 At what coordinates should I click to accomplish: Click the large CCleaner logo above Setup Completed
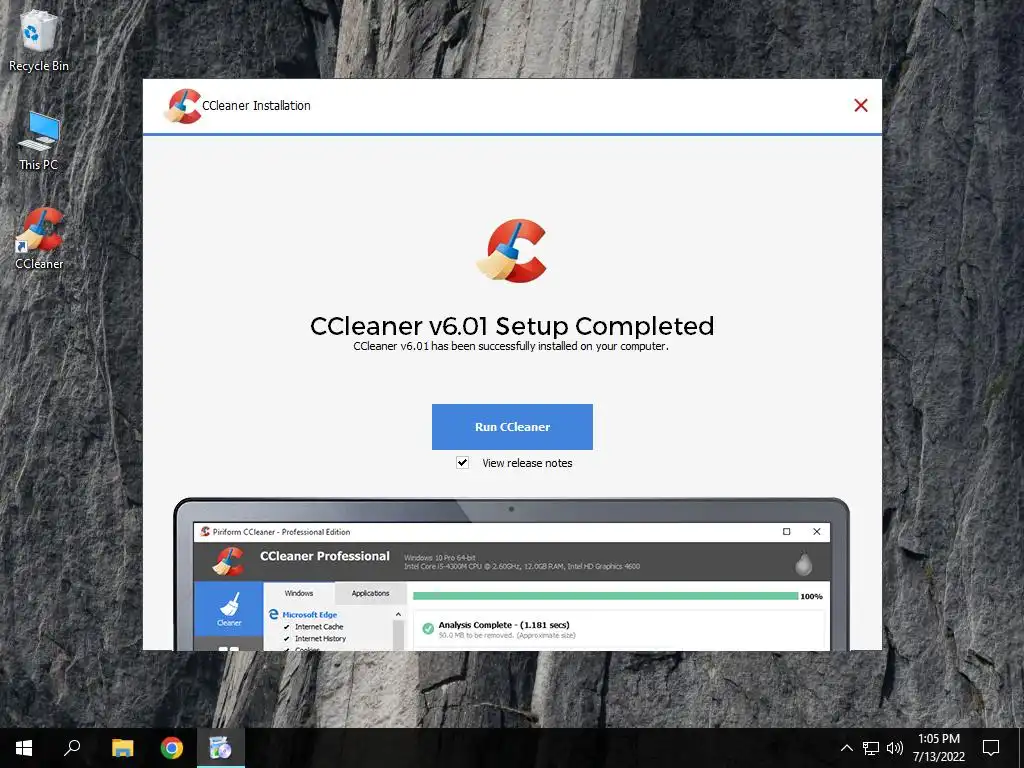[511, 251]
